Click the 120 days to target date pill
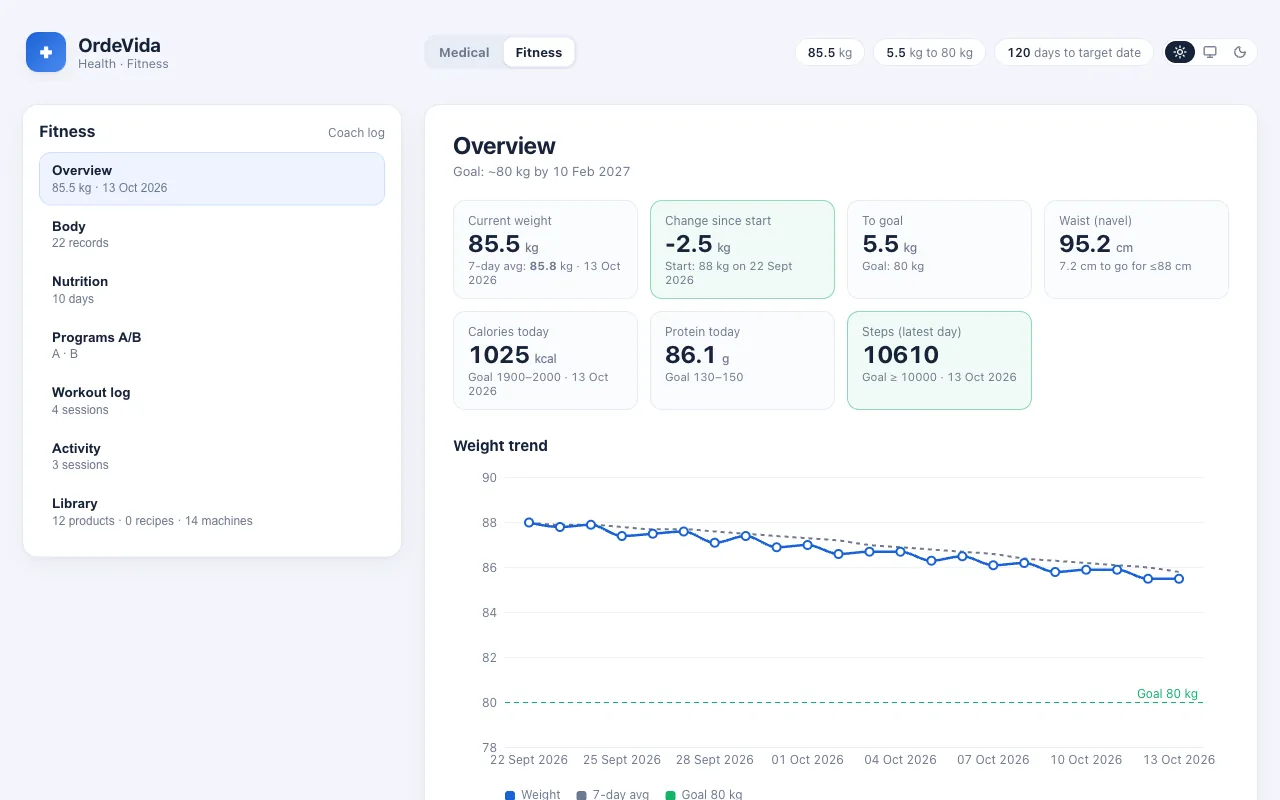Screen dimensions: 1280x800 (1074, 52)
